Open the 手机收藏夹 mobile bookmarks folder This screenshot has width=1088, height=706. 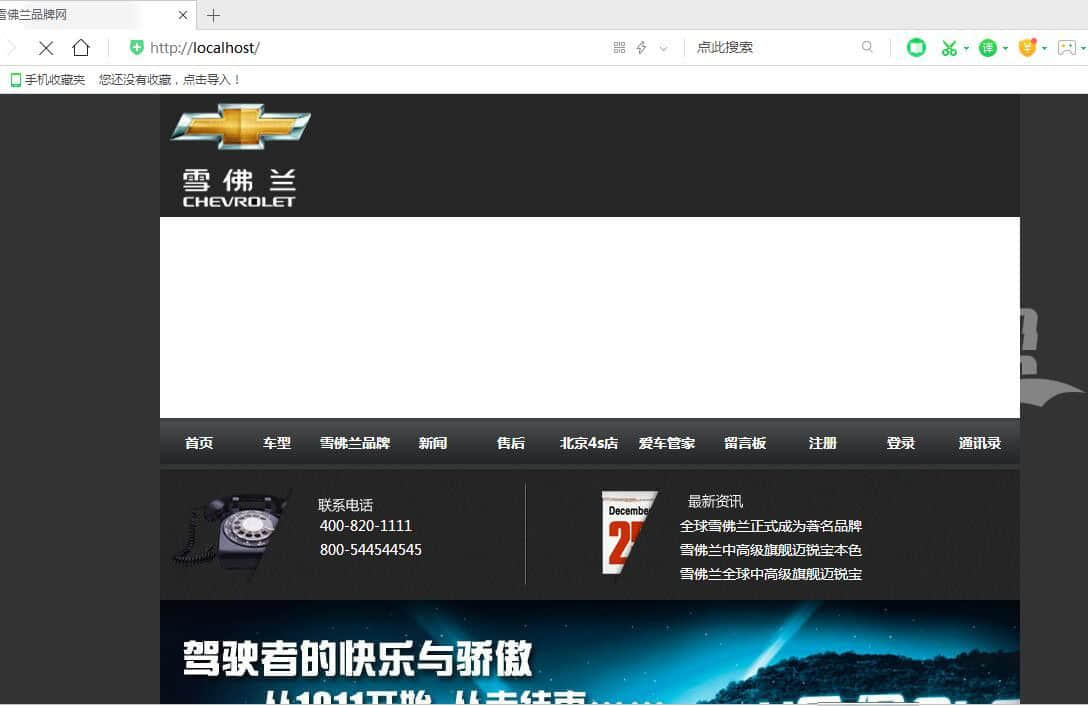point(48,80)
